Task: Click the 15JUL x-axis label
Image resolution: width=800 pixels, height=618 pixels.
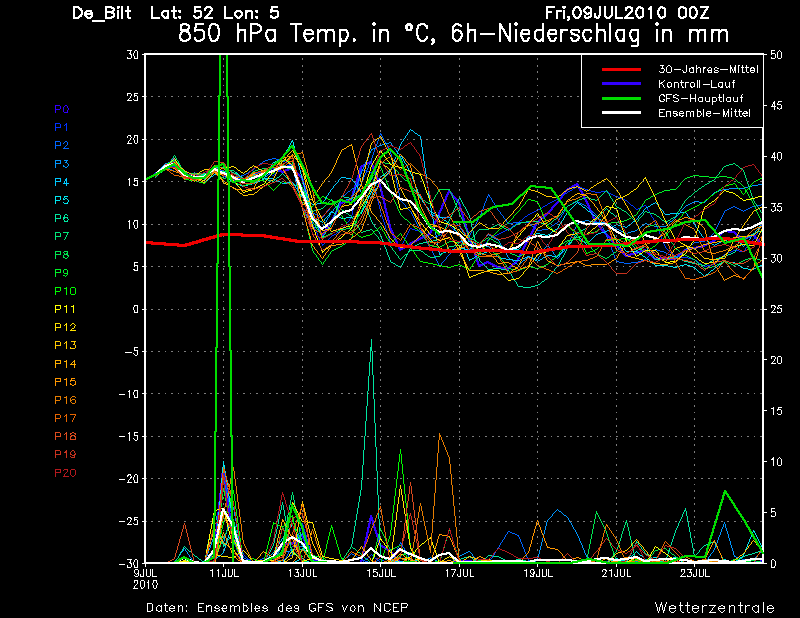Action: [381, 574]
